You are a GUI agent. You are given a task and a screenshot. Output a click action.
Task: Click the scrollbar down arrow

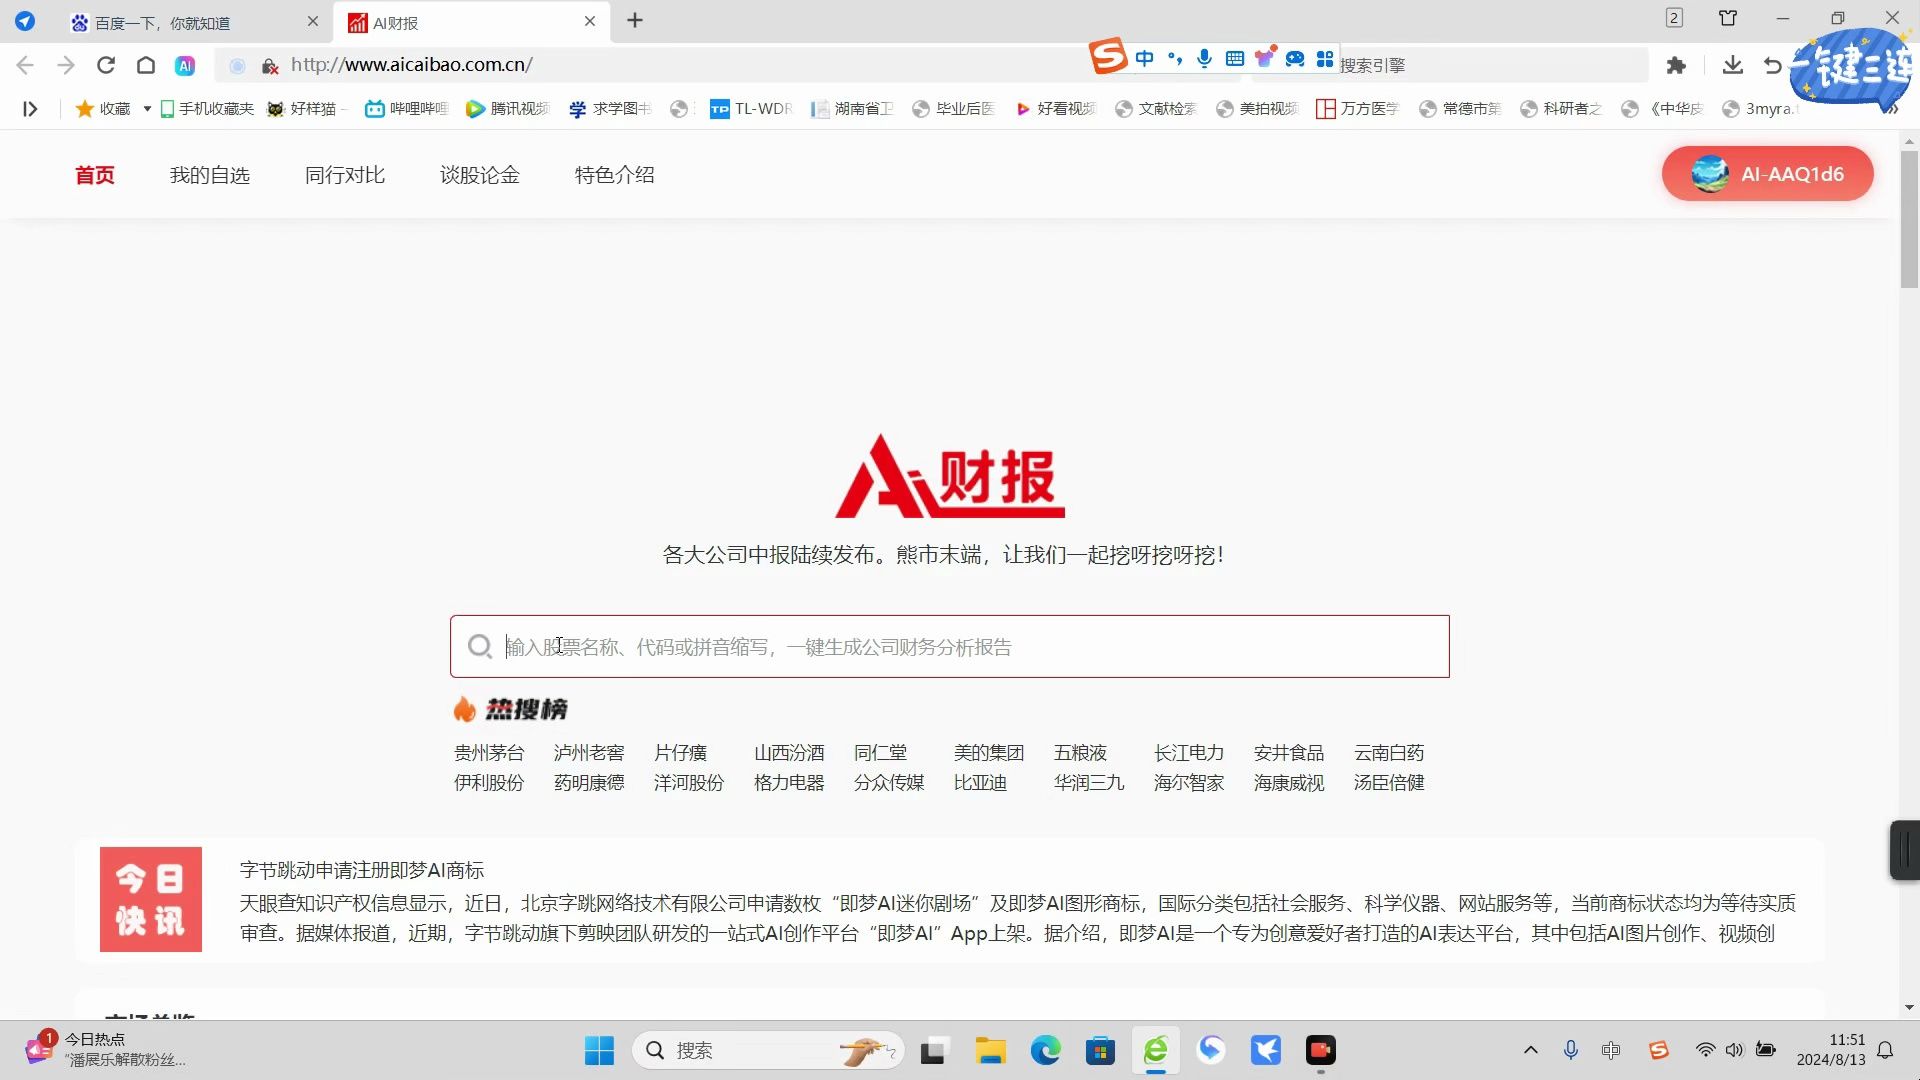1909,1007
